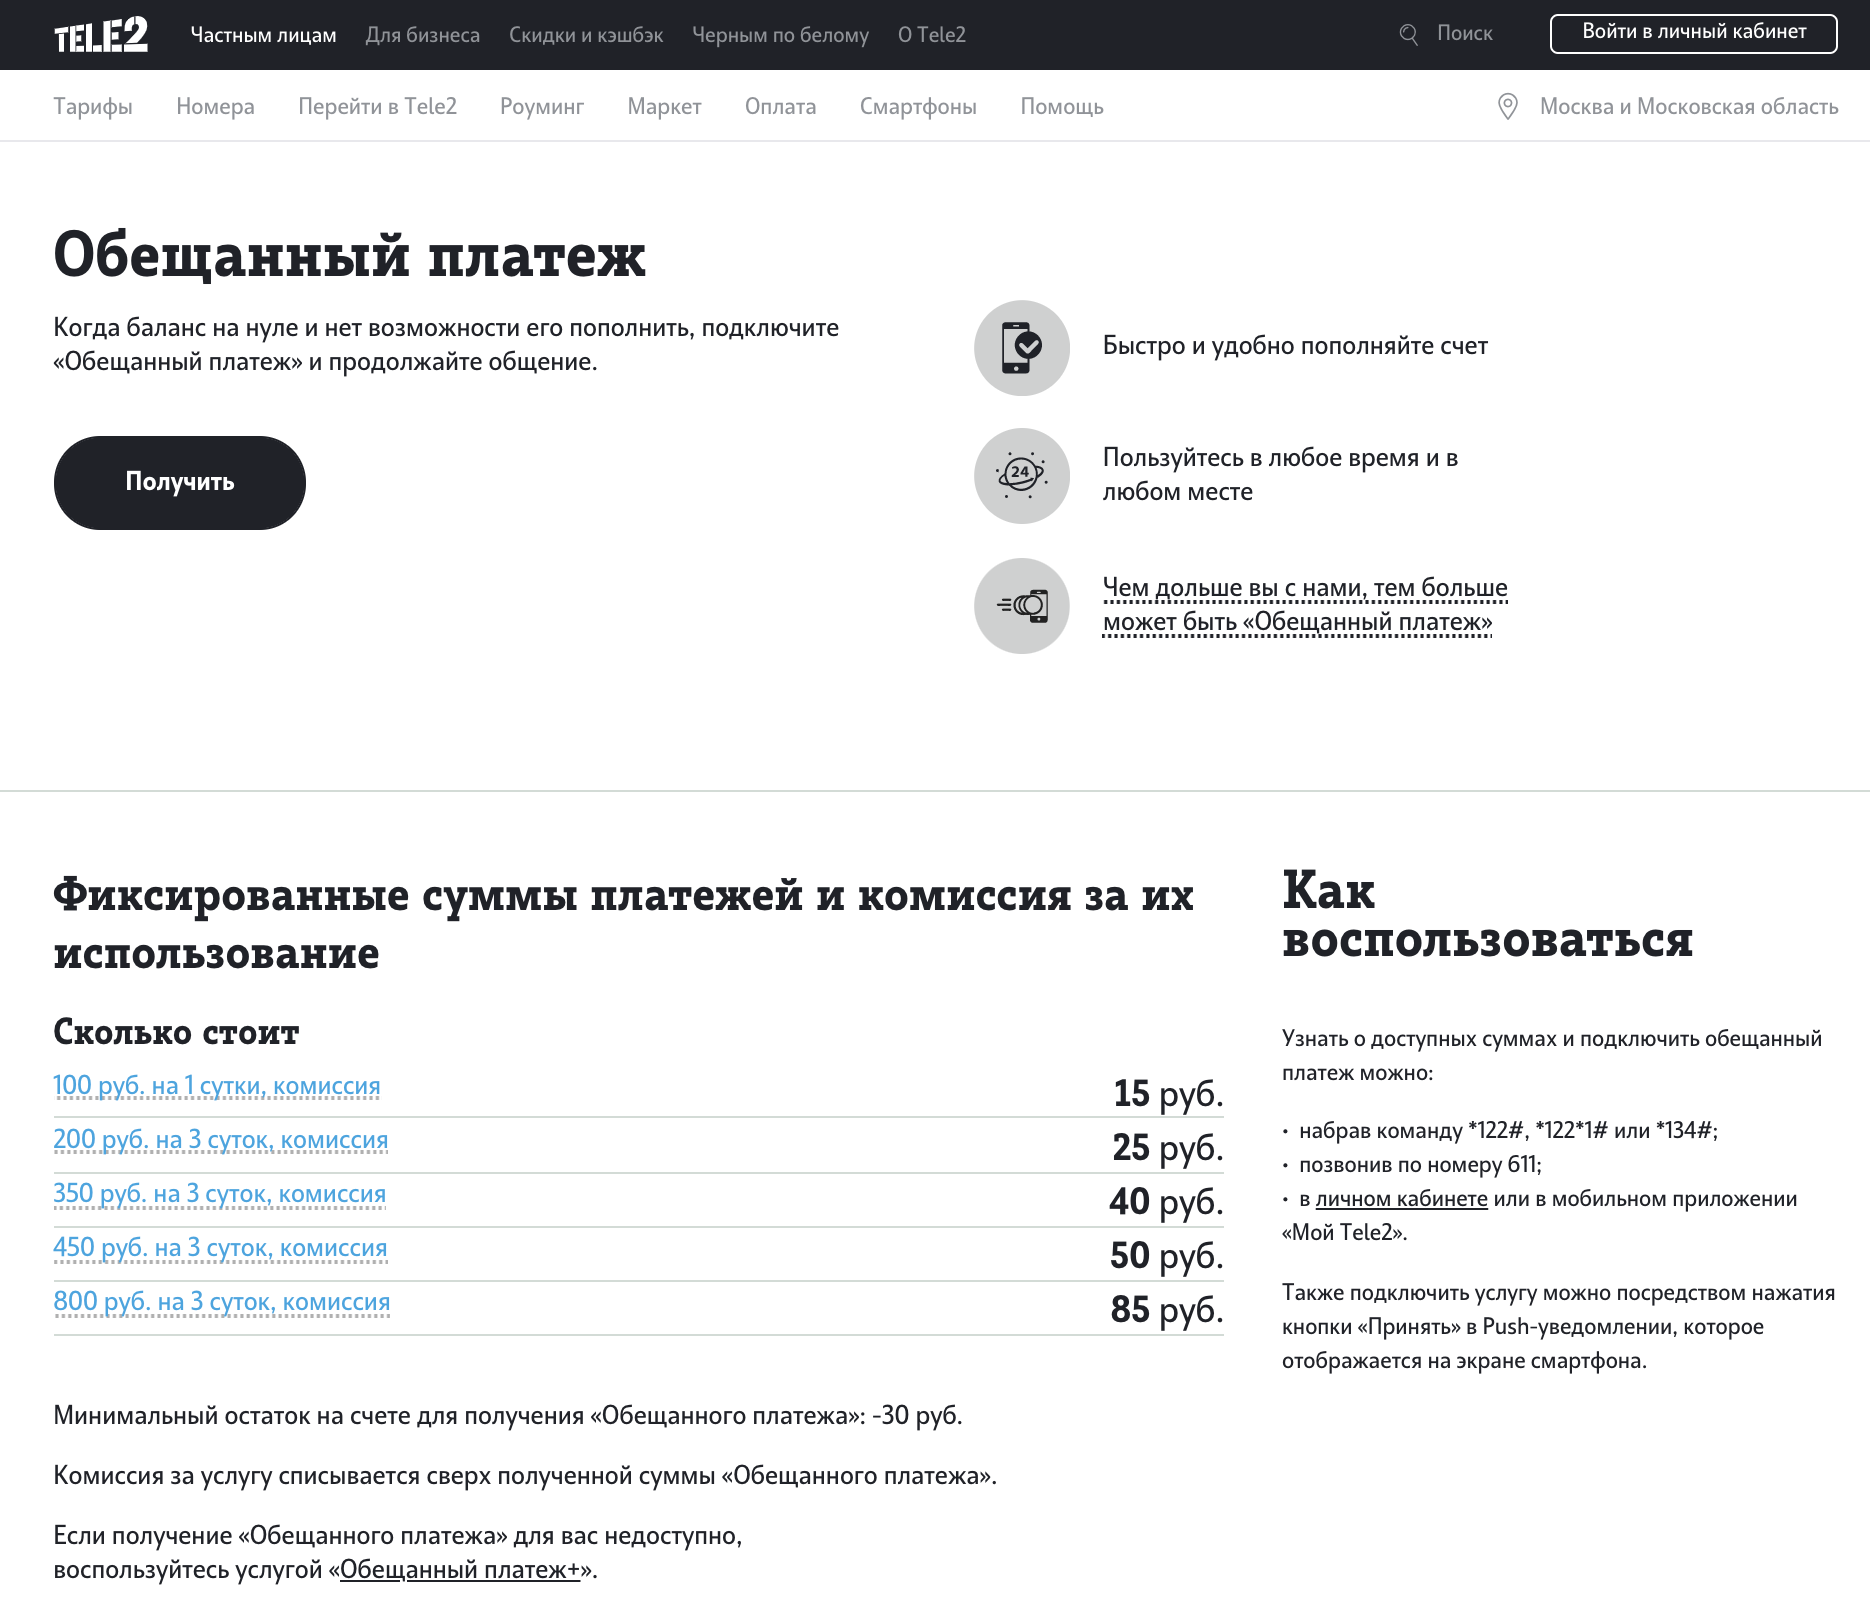Open the Тарифы menu item
Image resolution: width=1870 pixels, height=1618 pixels.
[93, 107]
